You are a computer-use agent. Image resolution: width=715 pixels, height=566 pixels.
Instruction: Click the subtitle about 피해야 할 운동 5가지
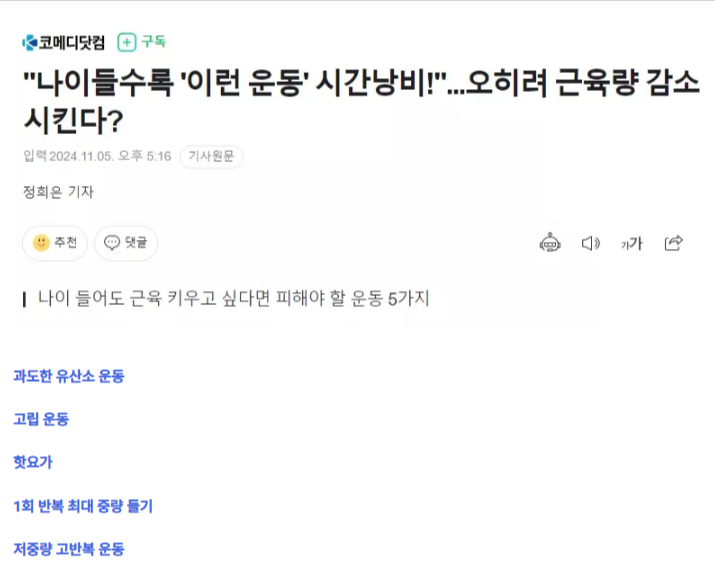coord(233,298)
